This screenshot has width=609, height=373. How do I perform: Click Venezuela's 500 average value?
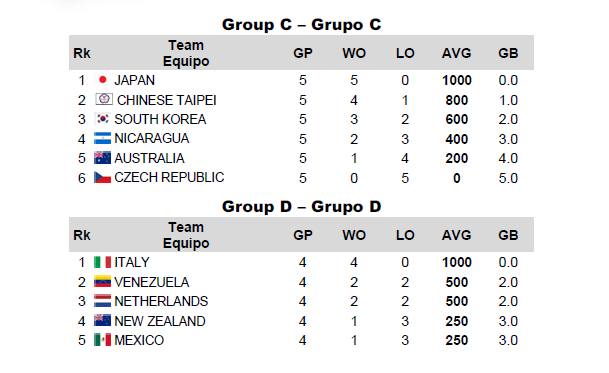click(457, 282)
